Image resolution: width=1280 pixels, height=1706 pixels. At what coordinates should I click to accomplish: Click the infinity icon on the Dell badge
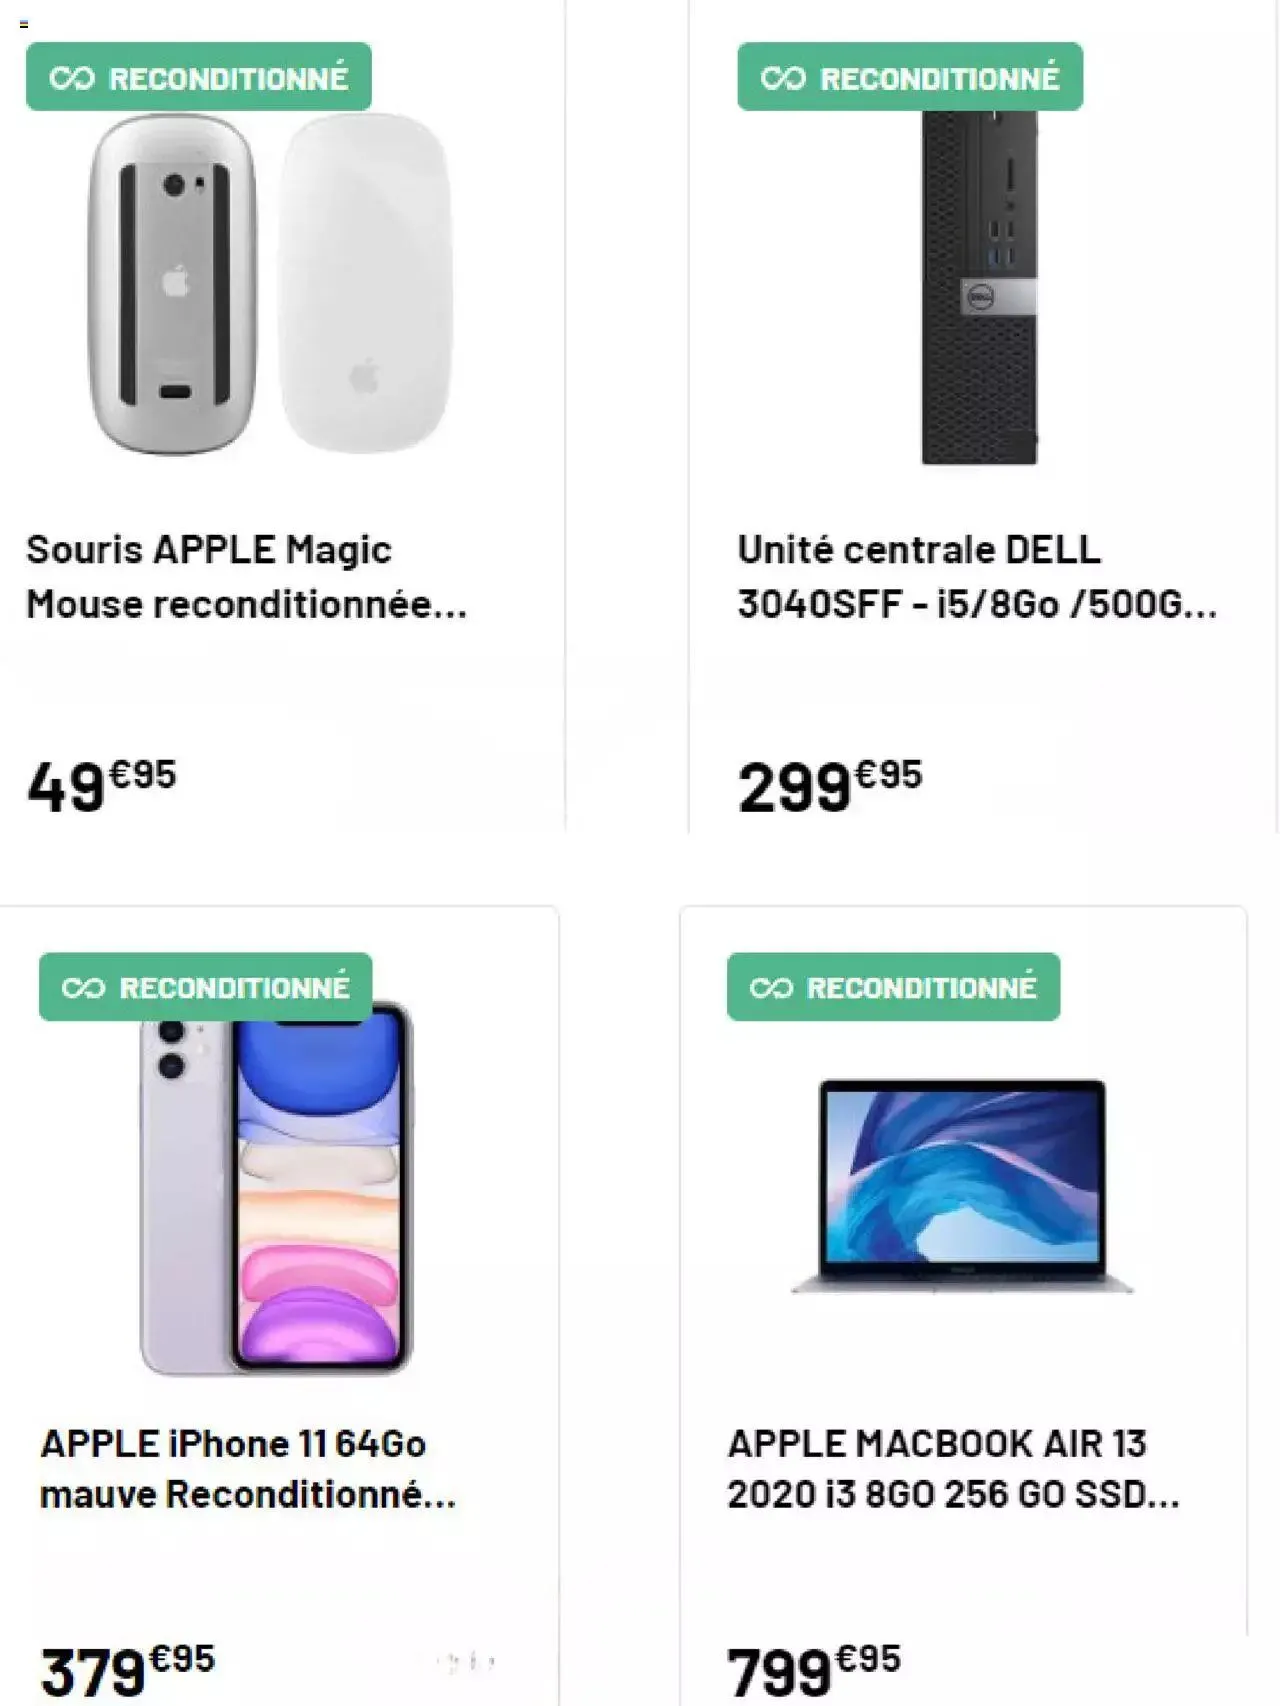(x=782, y=78)
